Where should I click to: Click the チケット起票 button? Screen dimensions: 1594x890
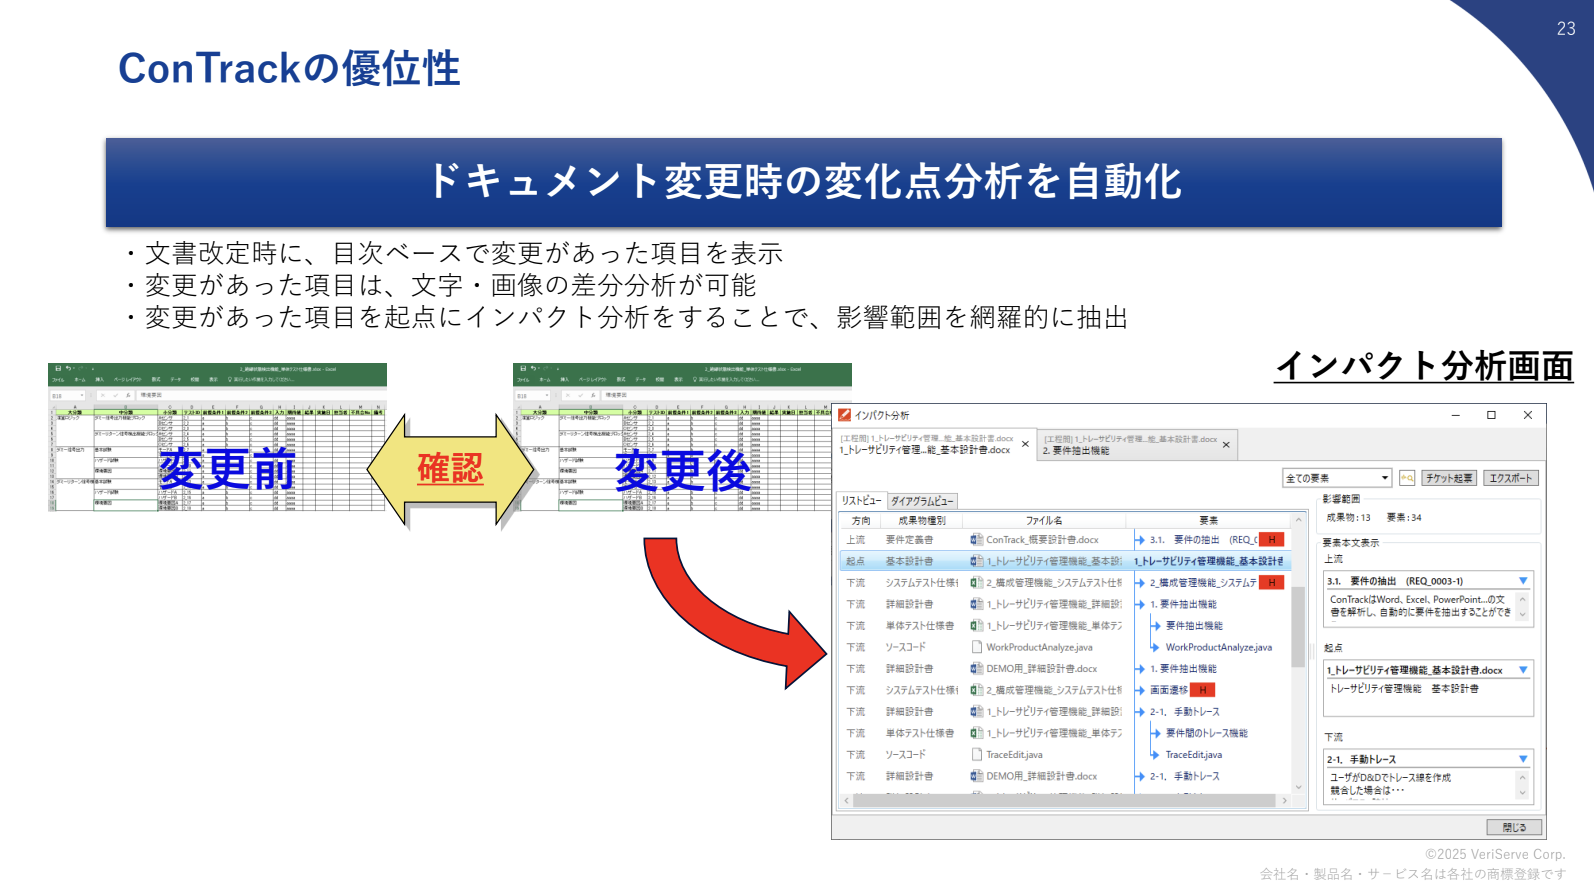tap(1449, 478)
